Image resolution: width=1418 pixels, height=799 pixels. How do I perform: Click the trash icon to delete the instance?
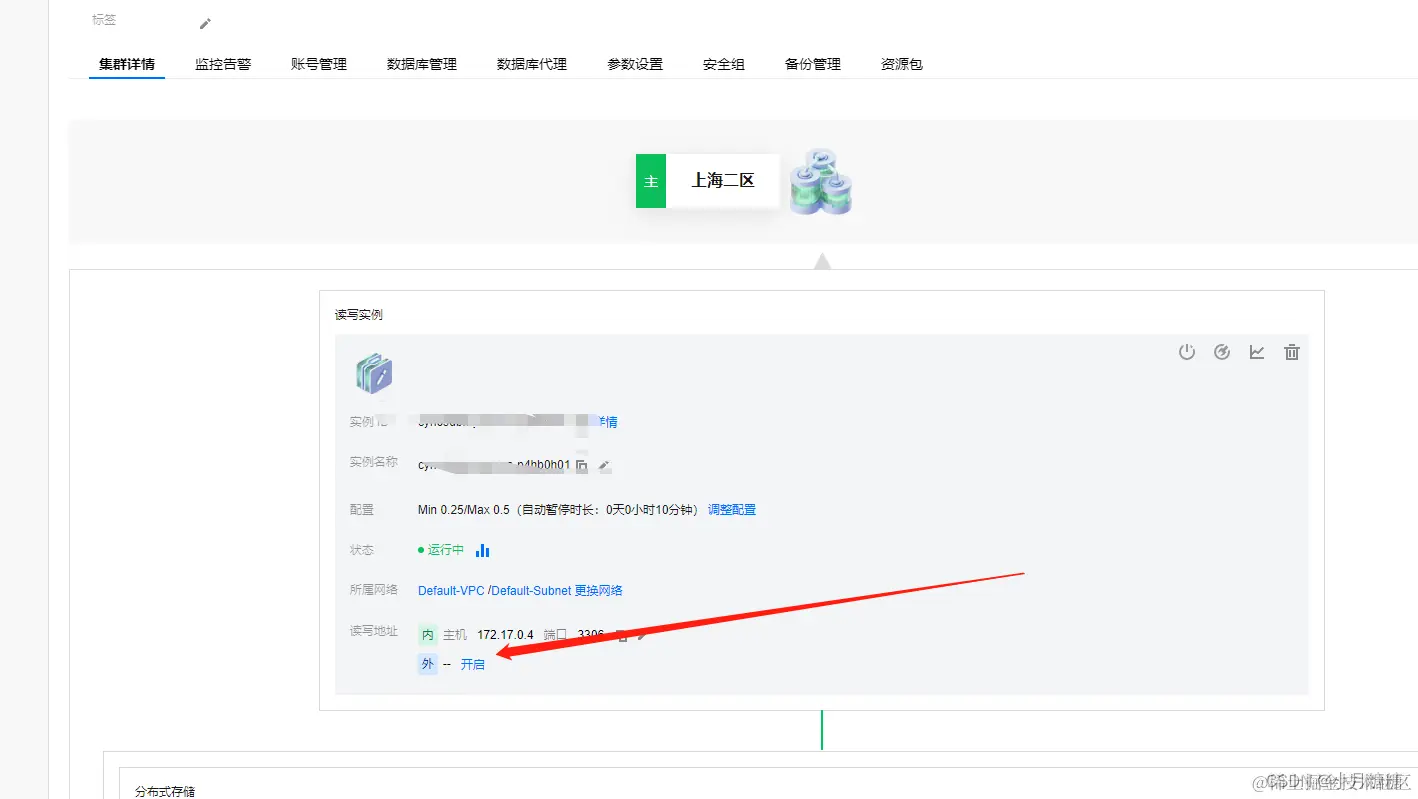tap(1292, 351)
